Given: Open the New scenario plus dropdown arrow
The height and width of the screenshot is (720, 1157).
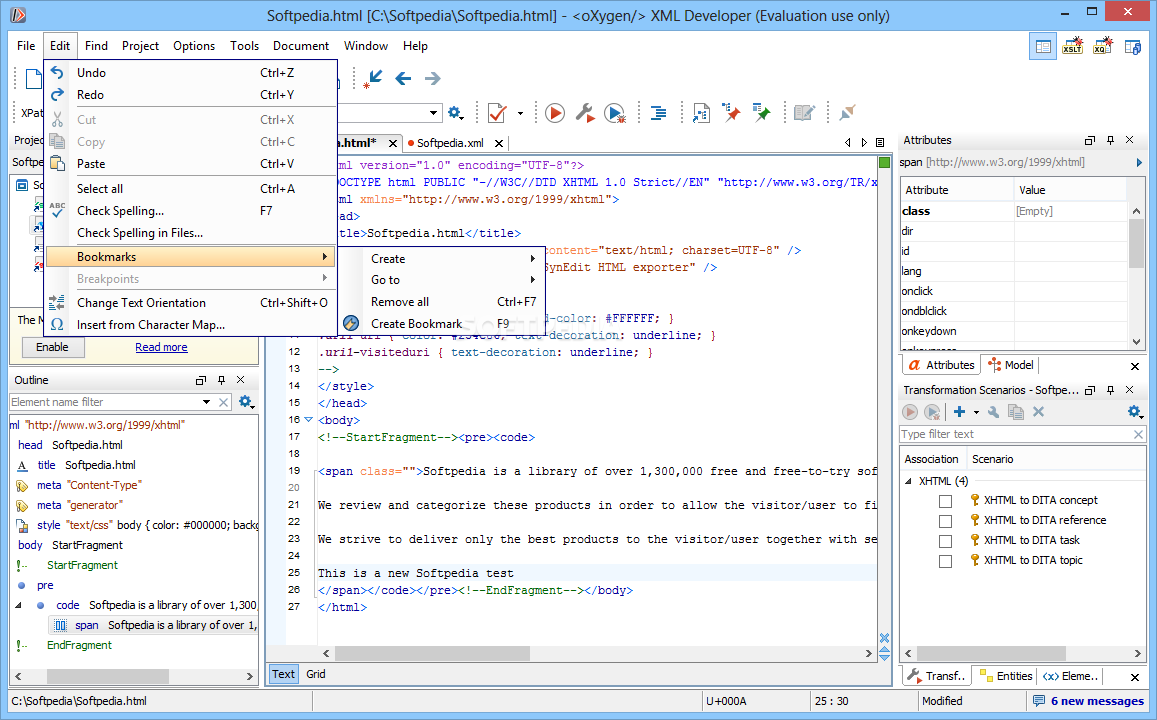Looking at the screenshot, I should 976,412.
